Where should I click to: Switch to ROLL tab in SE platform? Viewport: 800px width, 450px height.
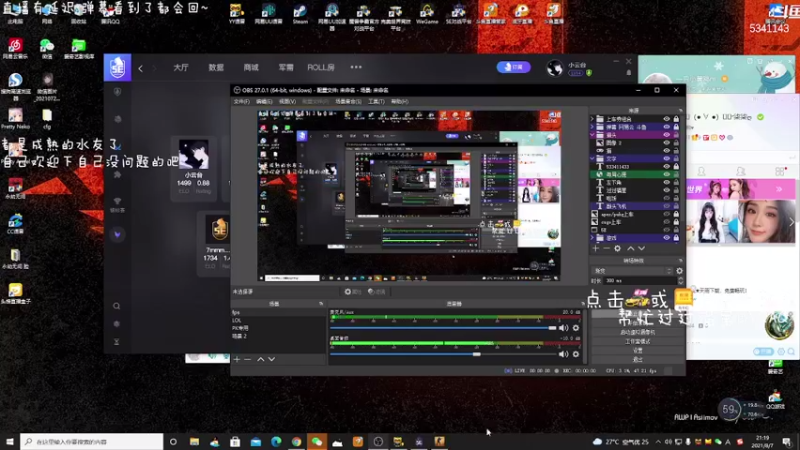[321, 67]
